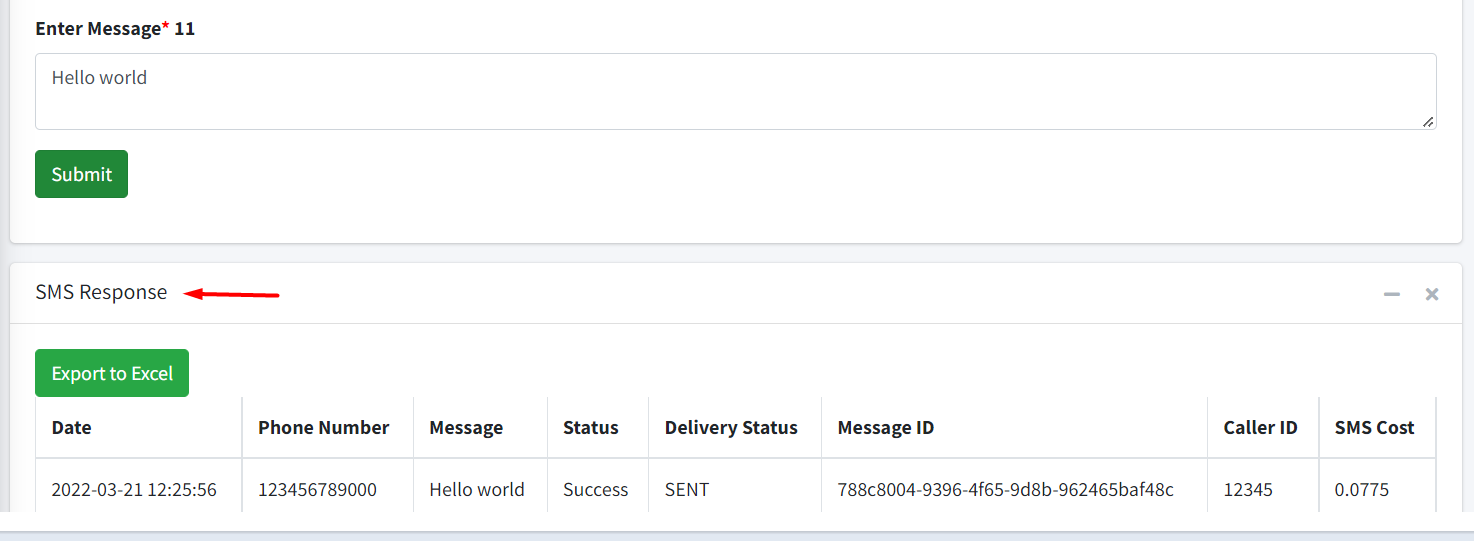
Task: Click the 0.0775 SMS cost cell
Action: click(1361, 489)
